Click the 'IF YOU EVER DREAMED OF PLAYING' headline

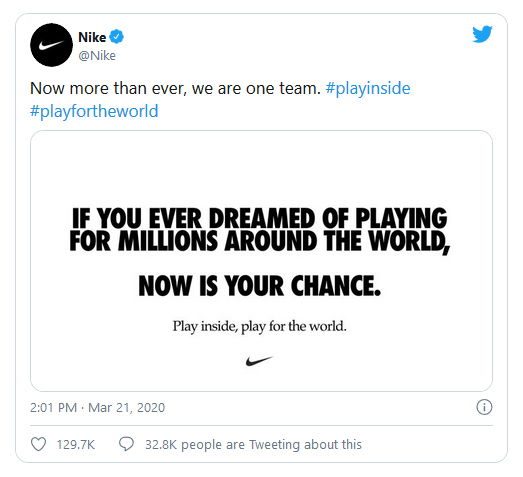[x=259, y=218]
